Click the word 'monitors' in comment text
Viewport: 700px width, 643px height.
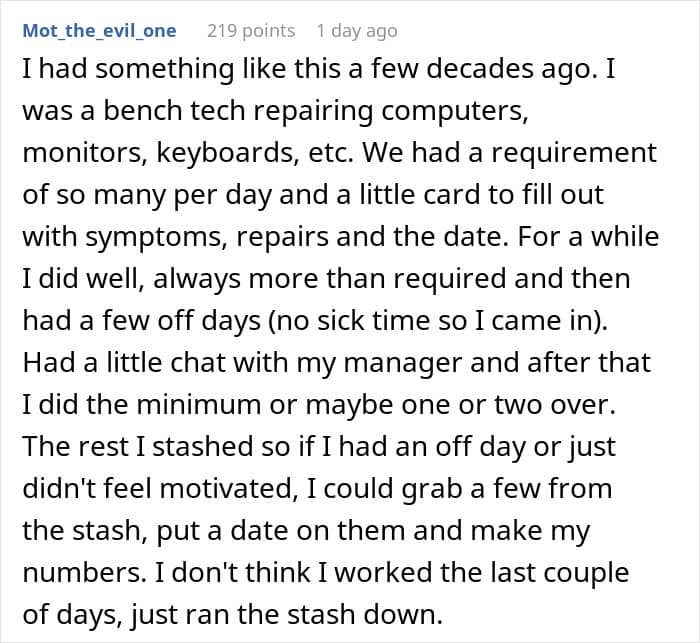85,152
